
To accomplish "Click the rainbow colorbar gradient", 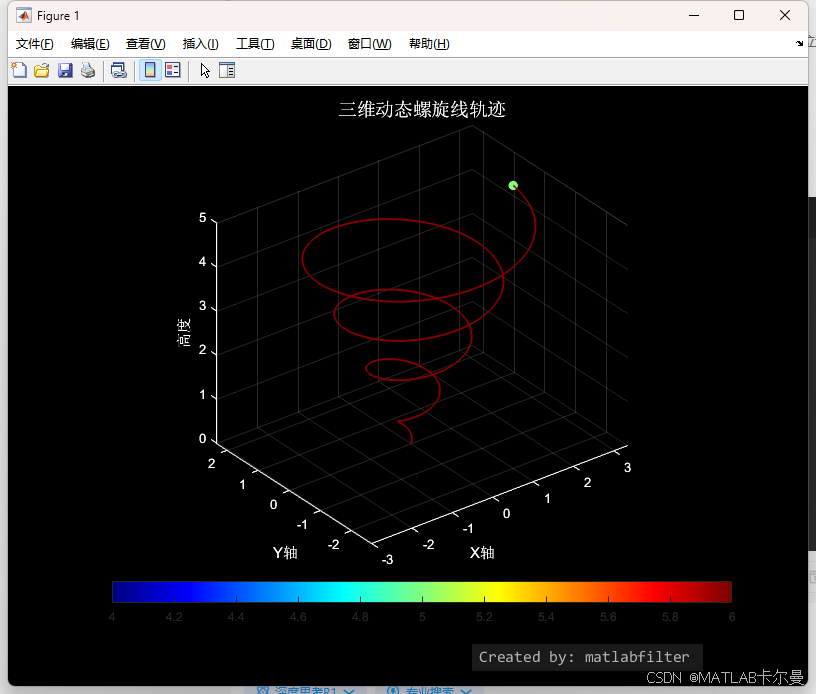I will (x=420, y=590).
